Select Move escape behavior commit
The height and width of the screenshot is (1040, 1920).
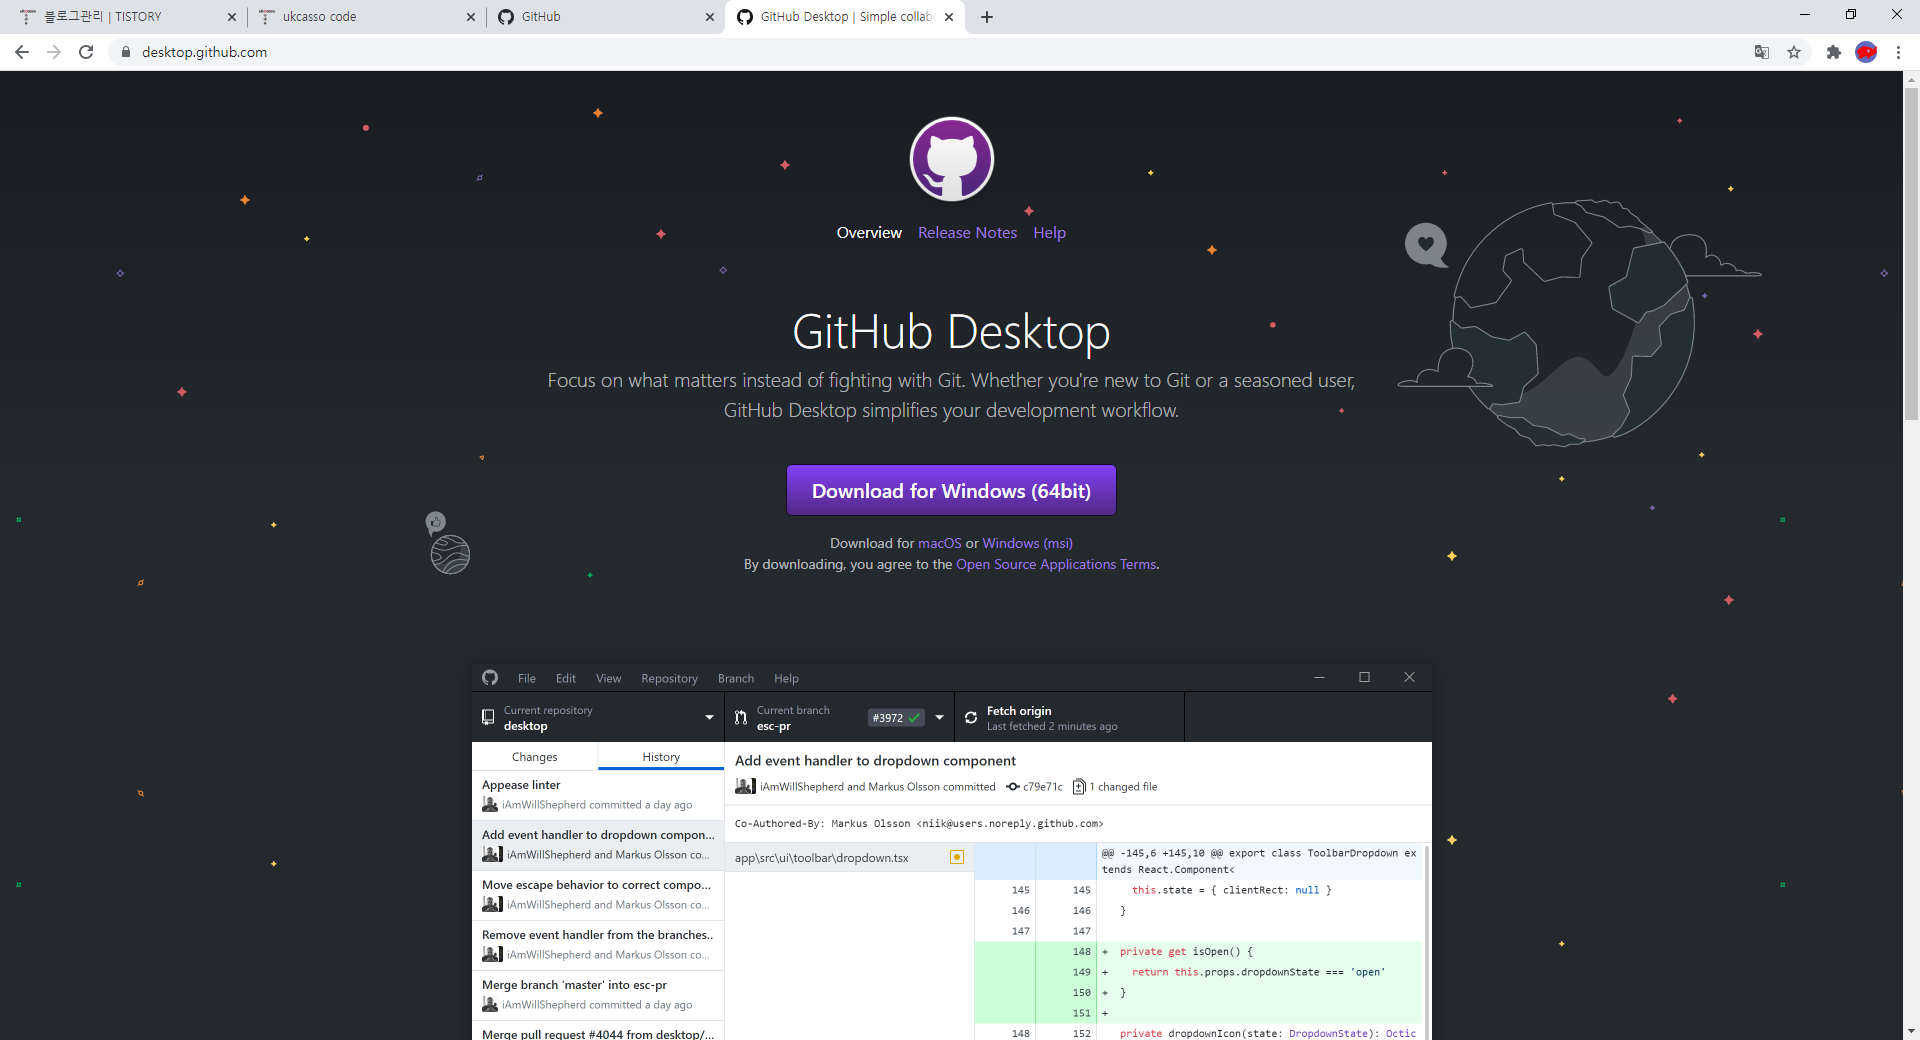point(598,895)
